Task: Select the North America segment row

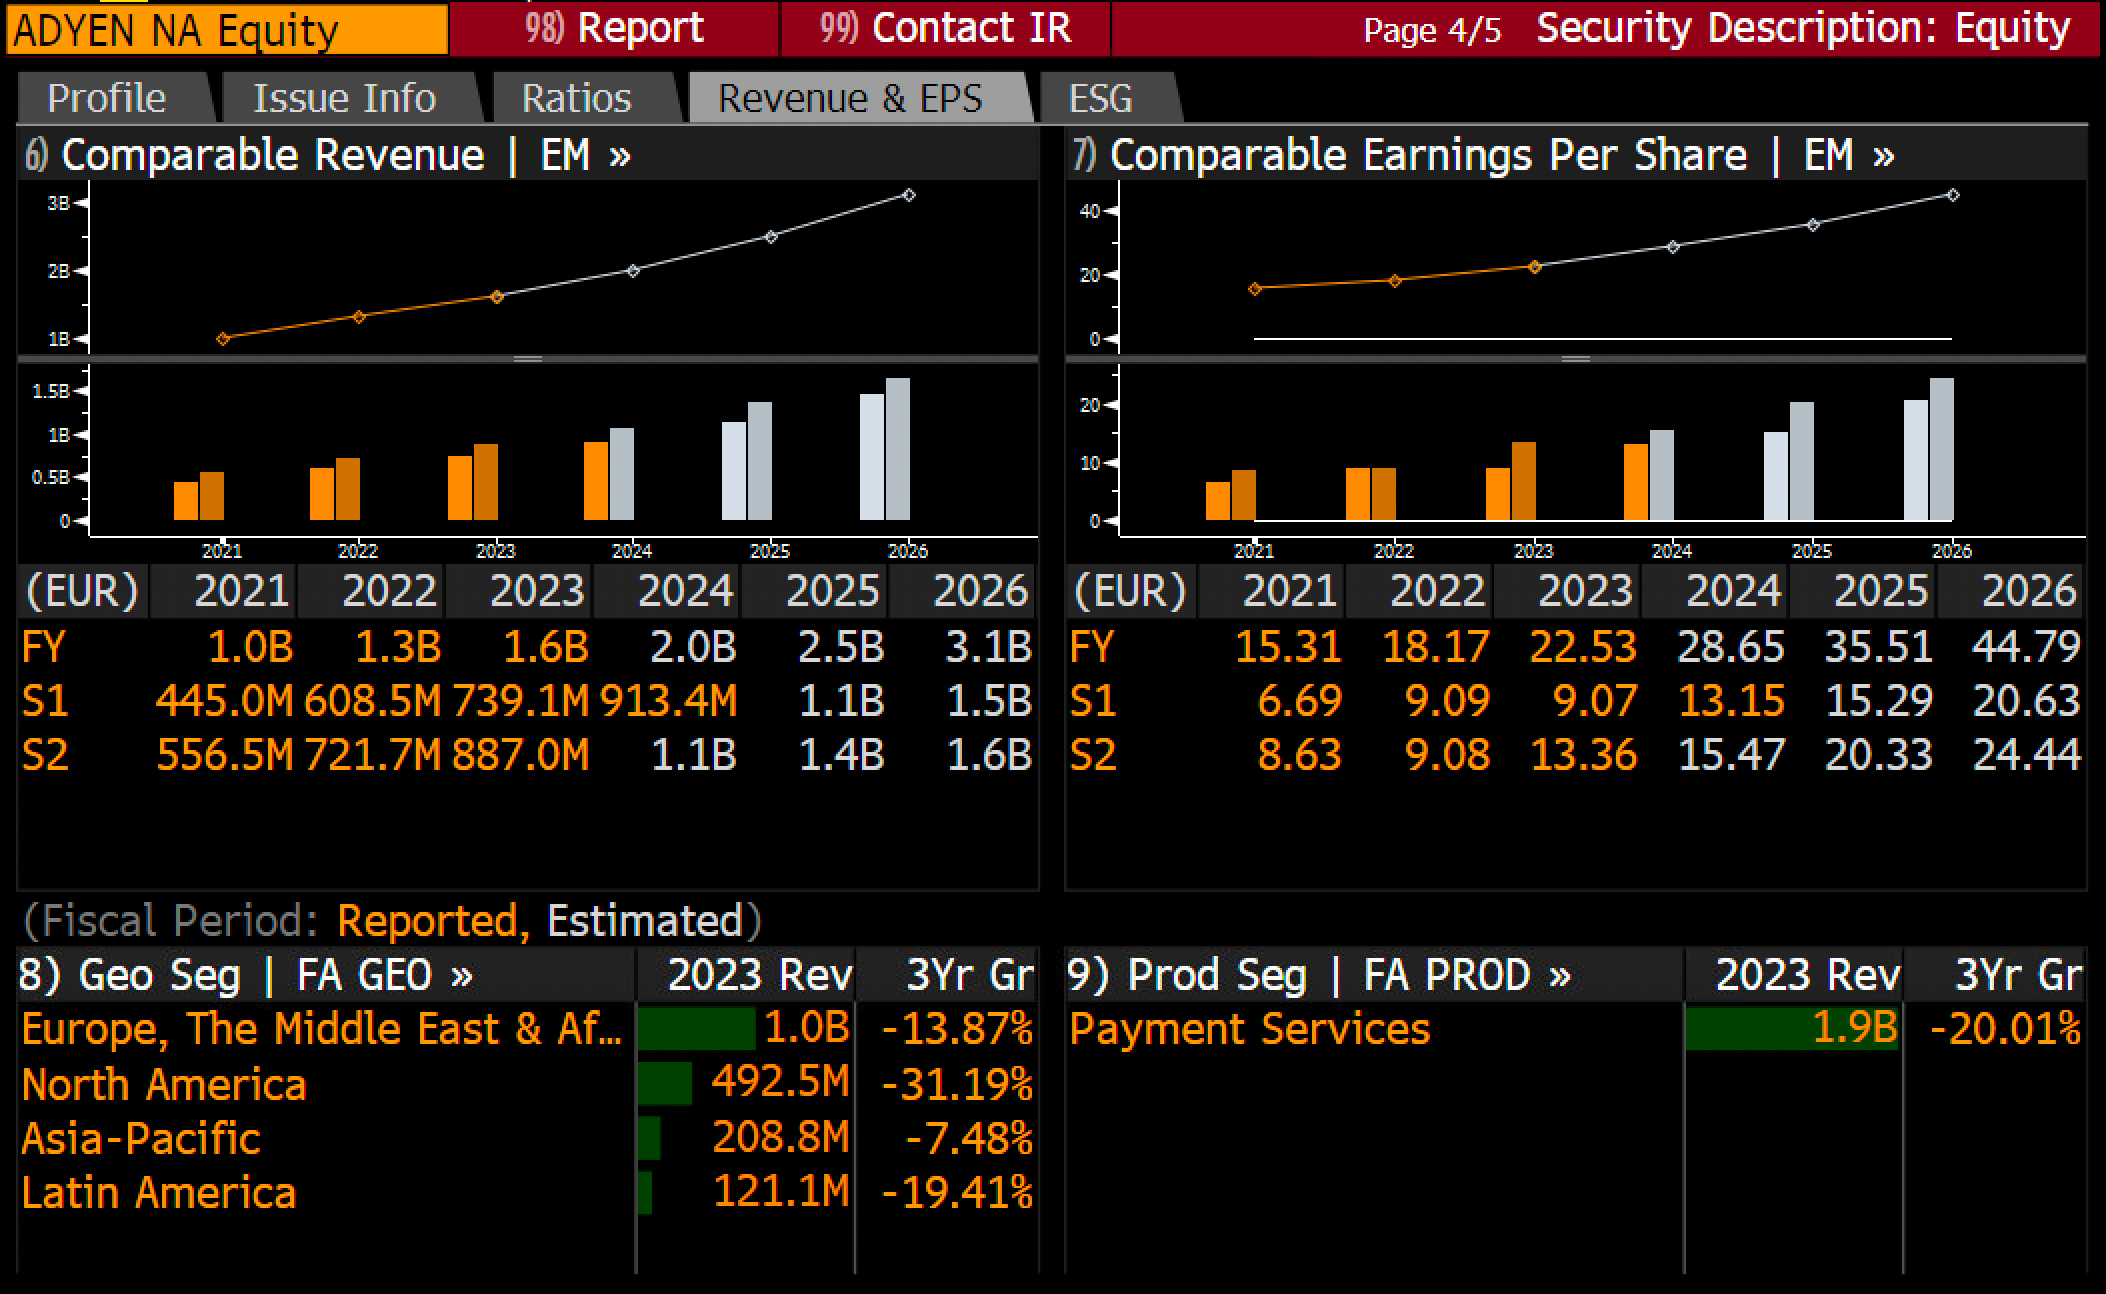Action: tap(527, 1084)
